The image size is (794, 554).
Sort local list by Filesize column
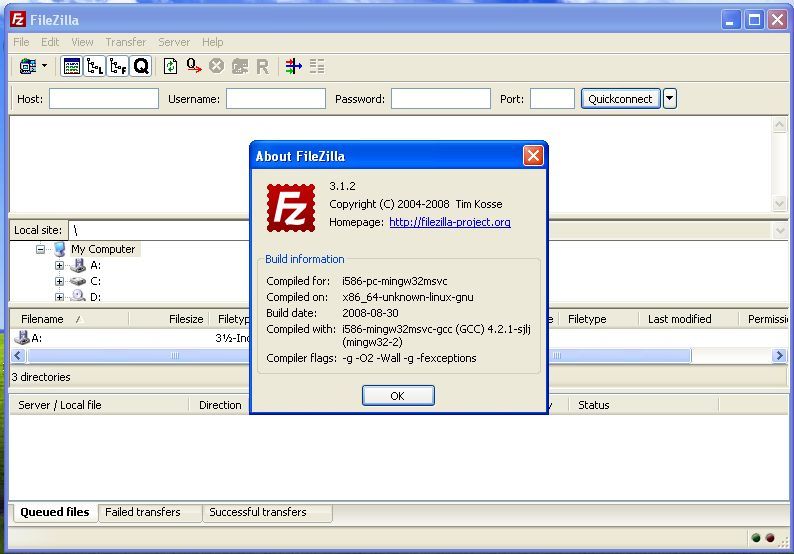coord(171,319)
